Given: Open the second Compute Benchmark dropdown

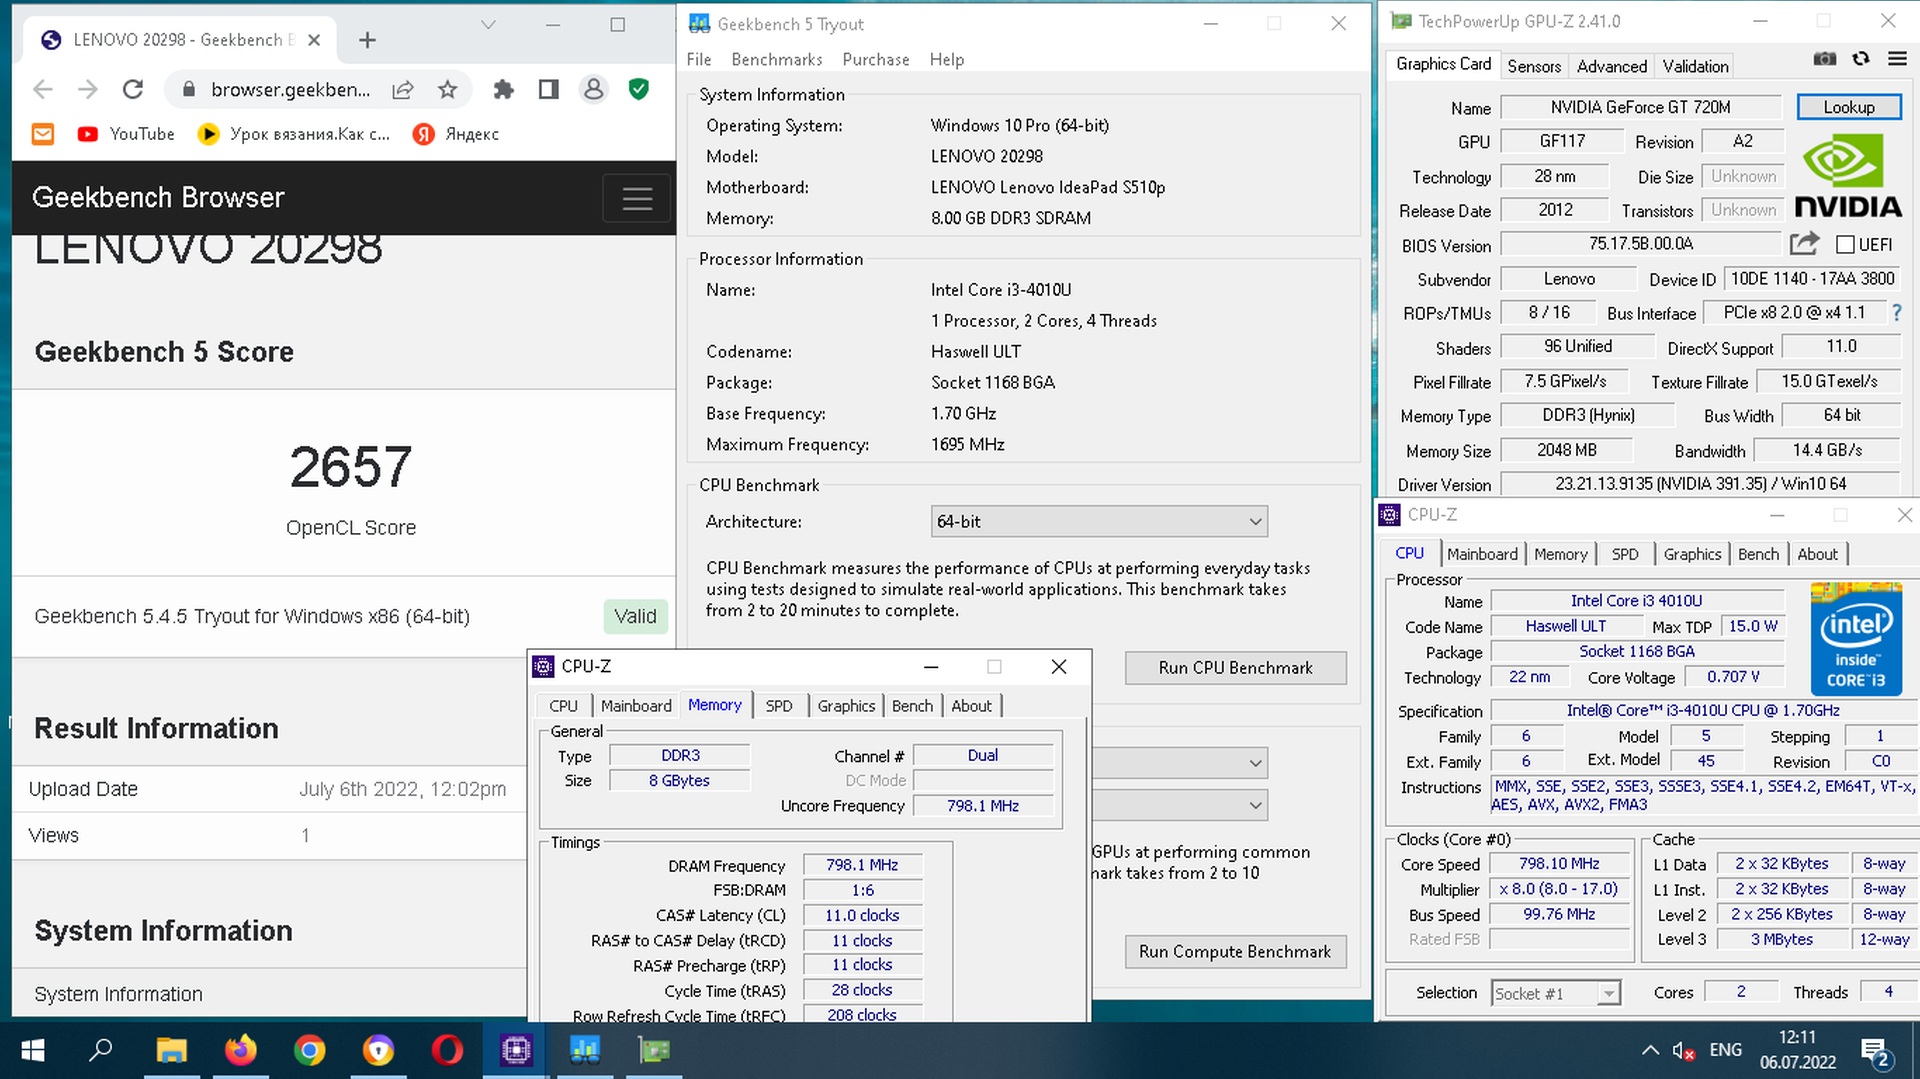Looking at the screenshot, I should (x=1180, y=805).
